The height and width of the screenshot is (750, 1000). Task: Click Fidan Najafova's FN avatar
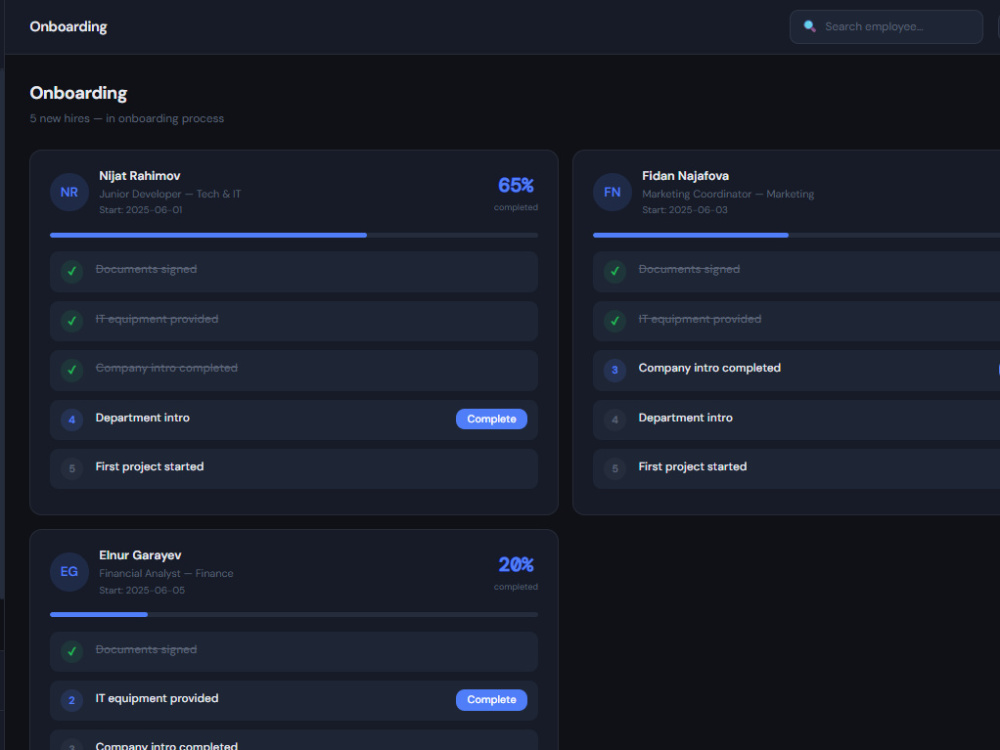click(x=612, y=192)
